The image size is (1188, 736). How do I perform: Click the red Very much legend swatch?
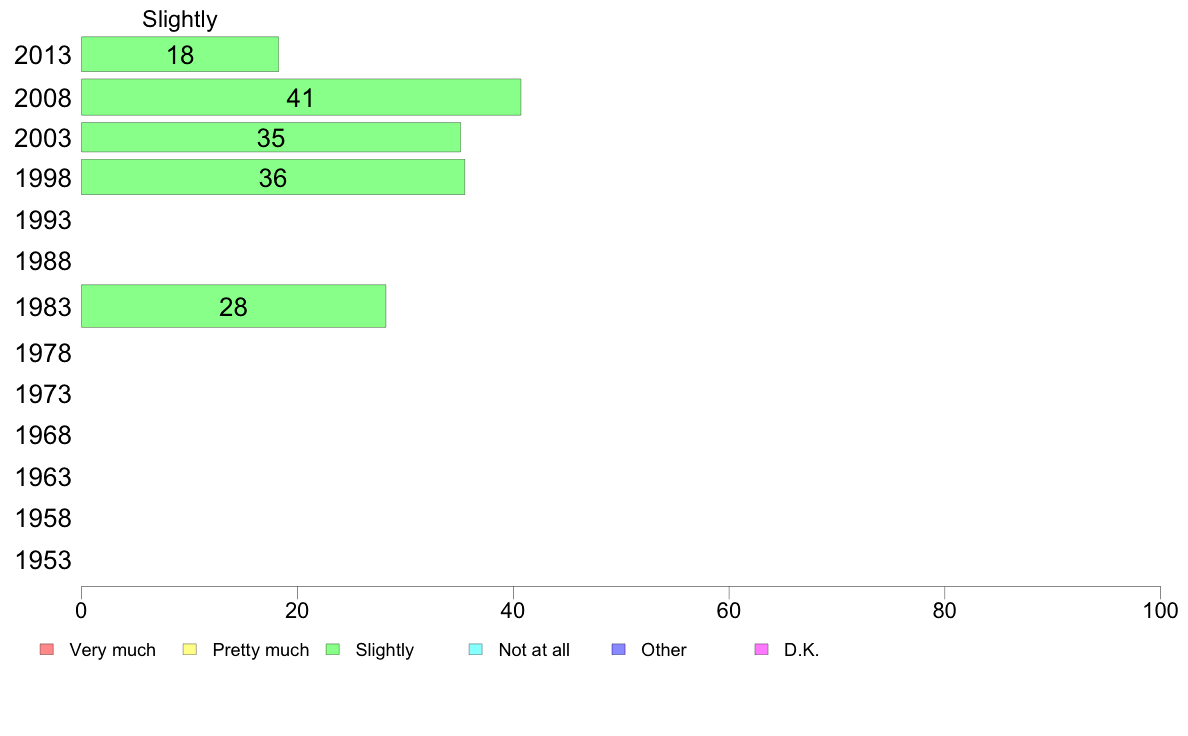[x=47, y=650]
